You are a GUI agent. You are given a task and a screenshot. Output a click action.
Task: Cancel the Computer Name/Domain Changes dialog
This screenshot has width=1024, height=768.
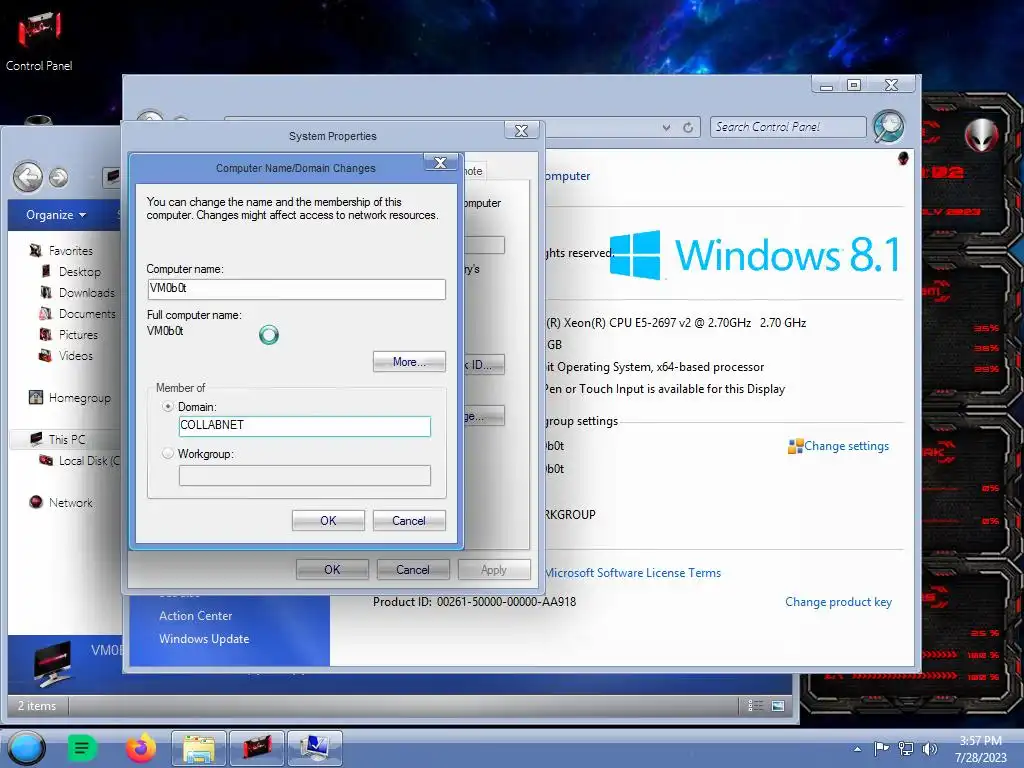[409, 520]
